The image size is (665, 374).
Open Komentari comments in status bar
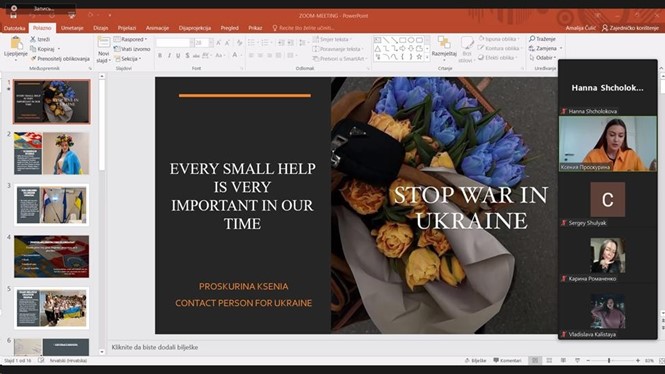pyautogui.click(x=507, y=360)
